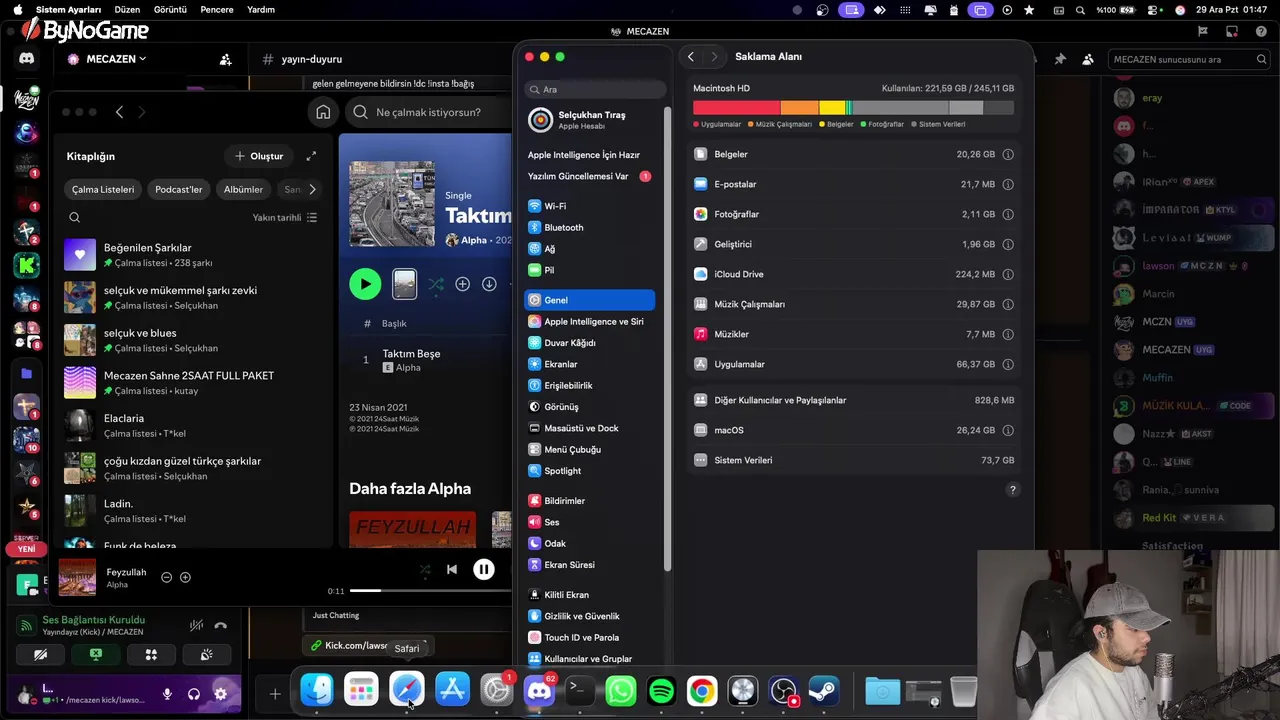Open info for macOS storage row
The width and height of the screenshot is (1280, 720).
tap(1008, 430)
